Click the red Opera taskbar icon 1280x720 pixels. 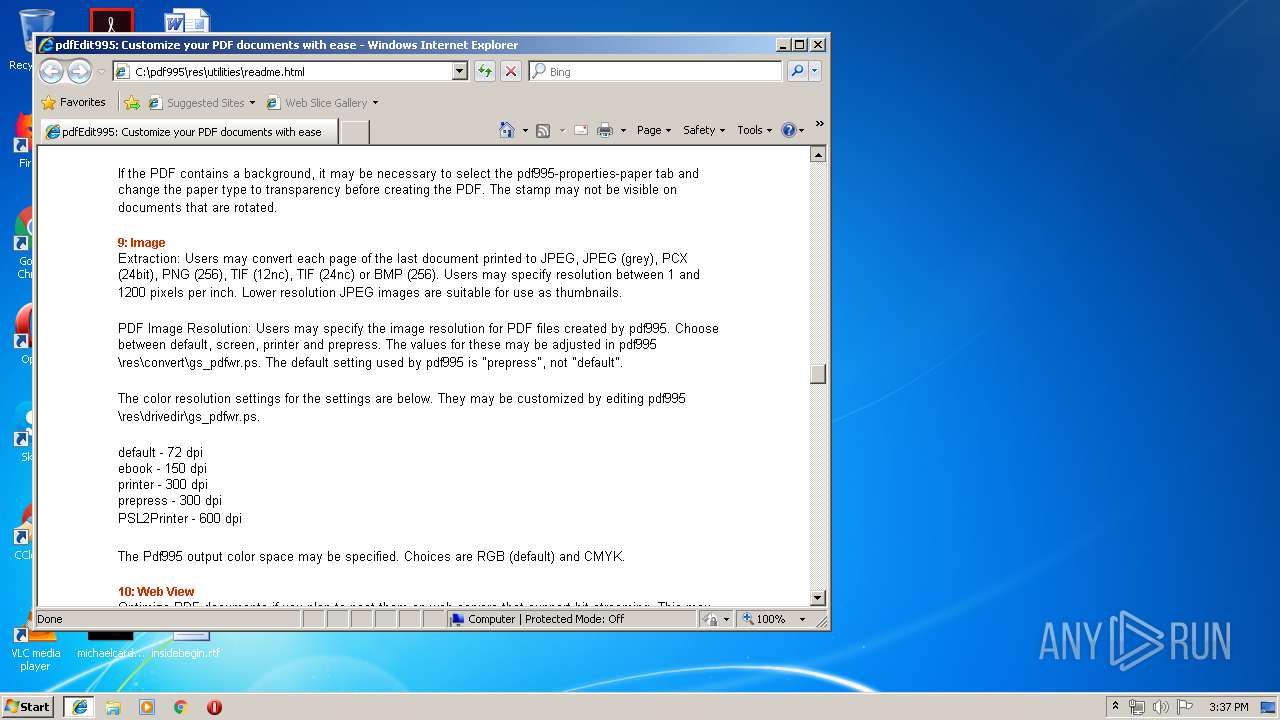[x=214, y=707]
